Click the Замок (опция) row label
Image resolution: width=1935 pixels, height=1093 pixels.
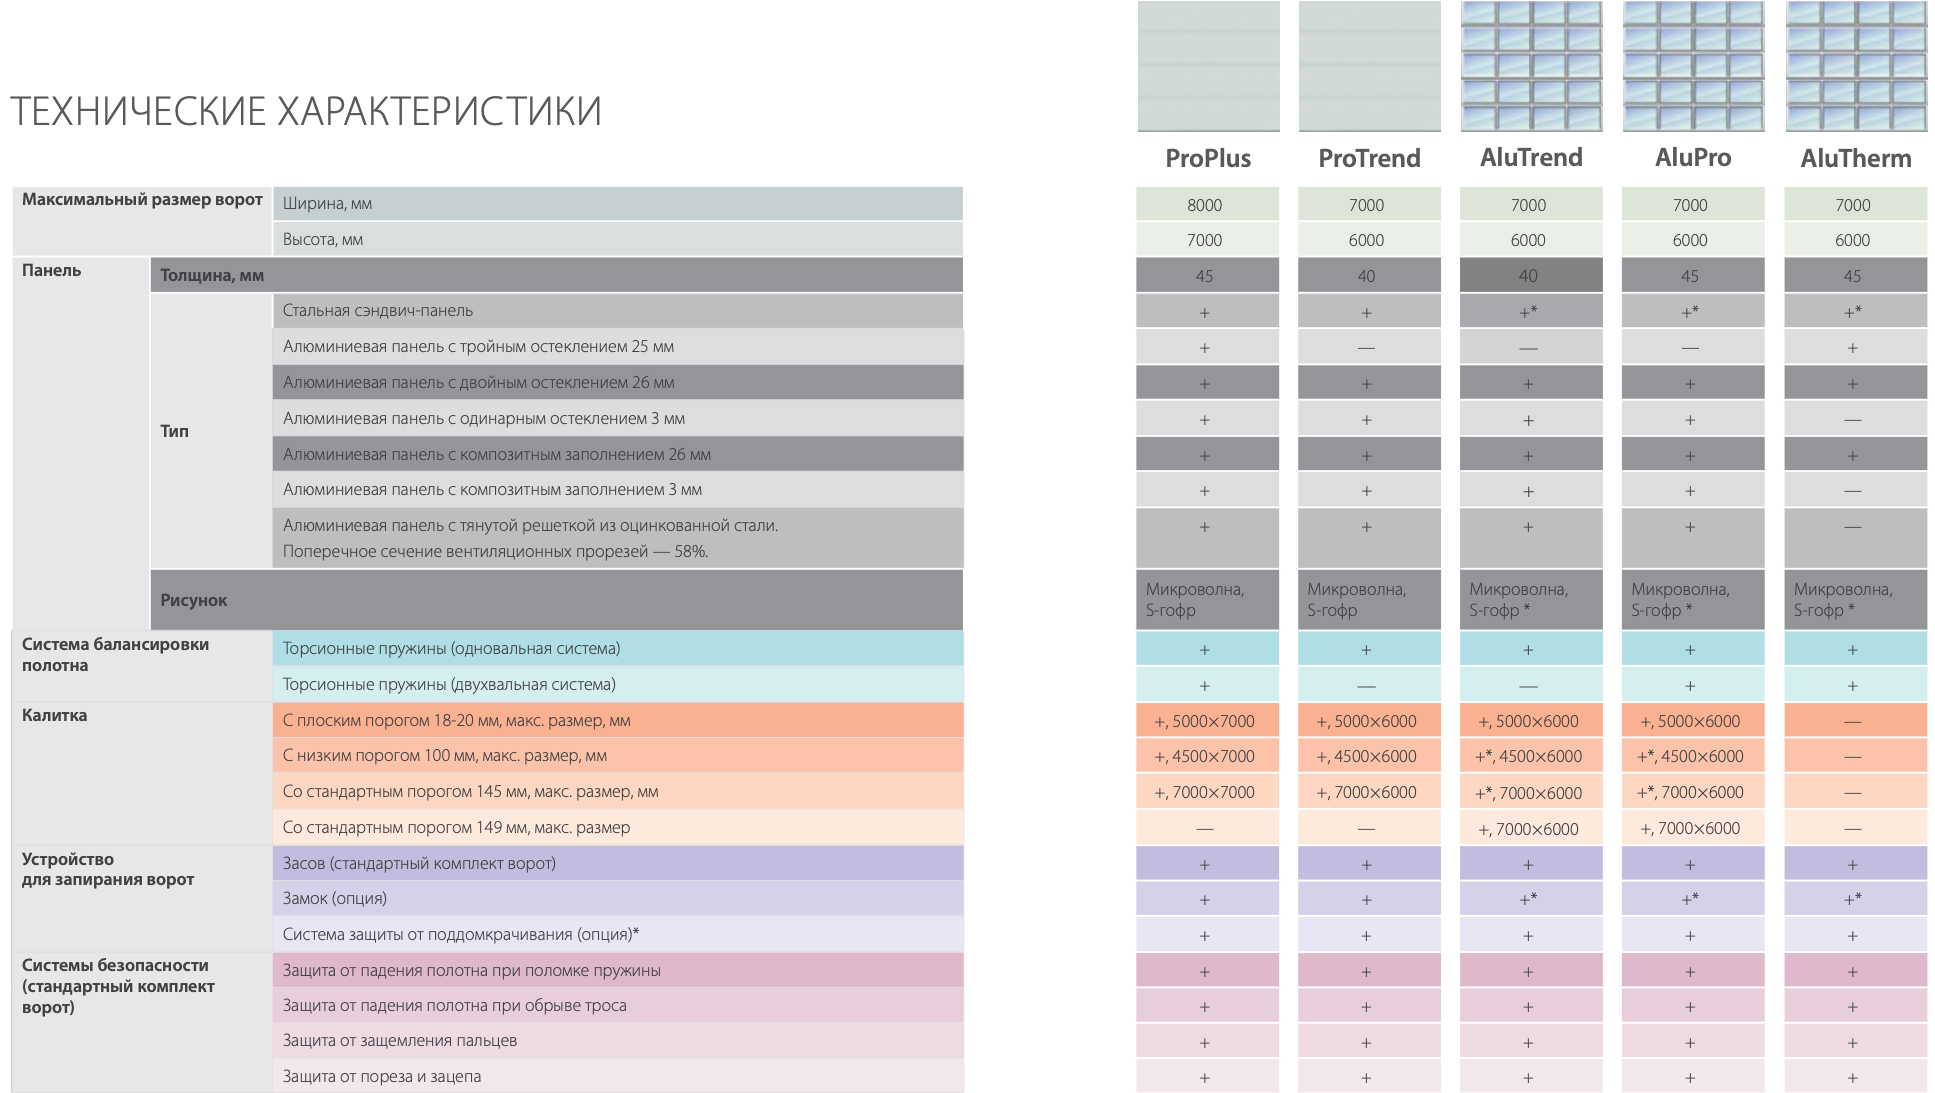pyautogui.click(x=335, y=898)
